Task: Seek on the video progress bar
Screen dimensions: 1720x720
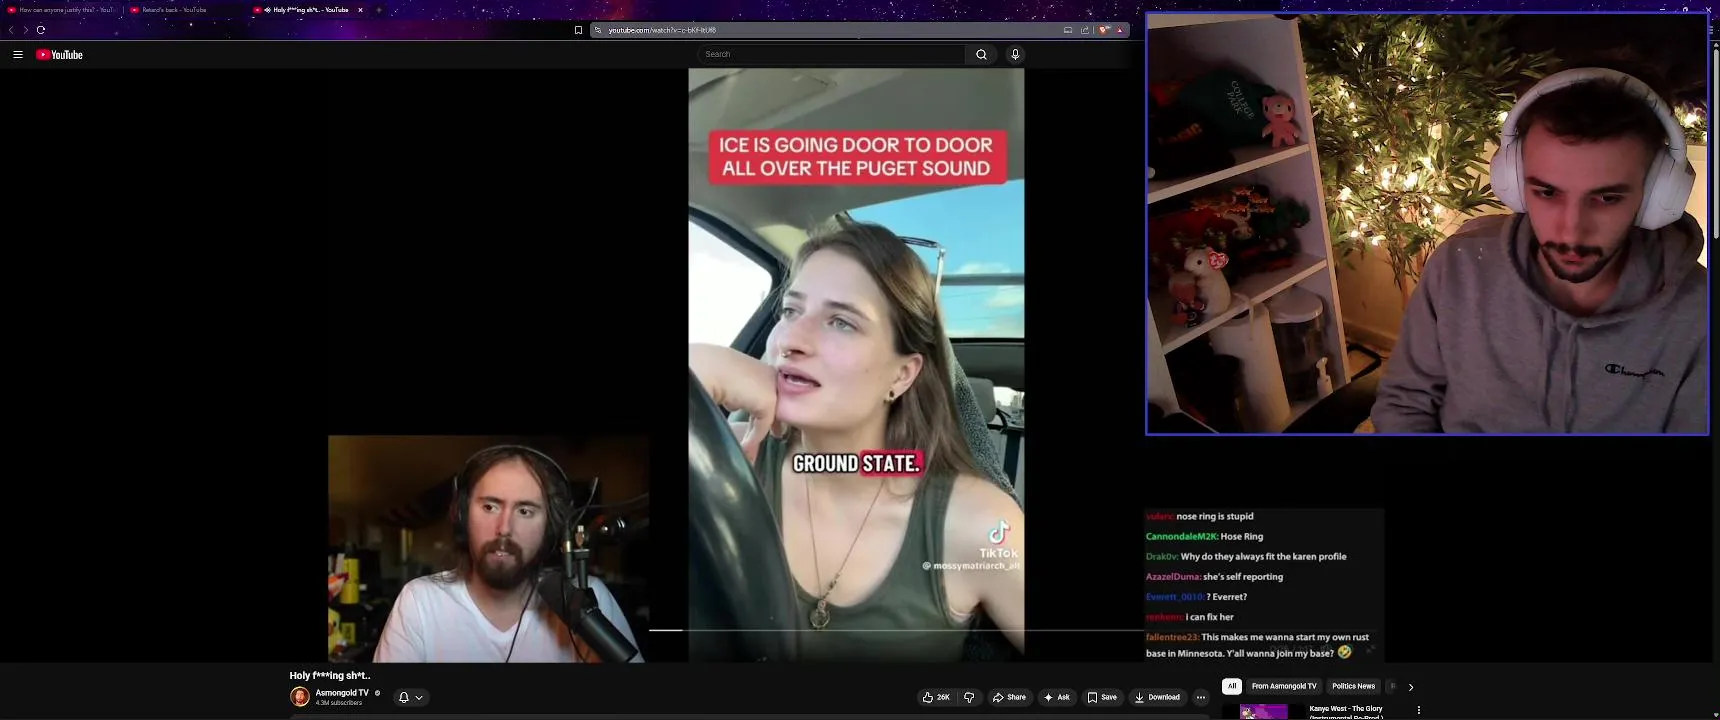Action: [x=897, y=630]
